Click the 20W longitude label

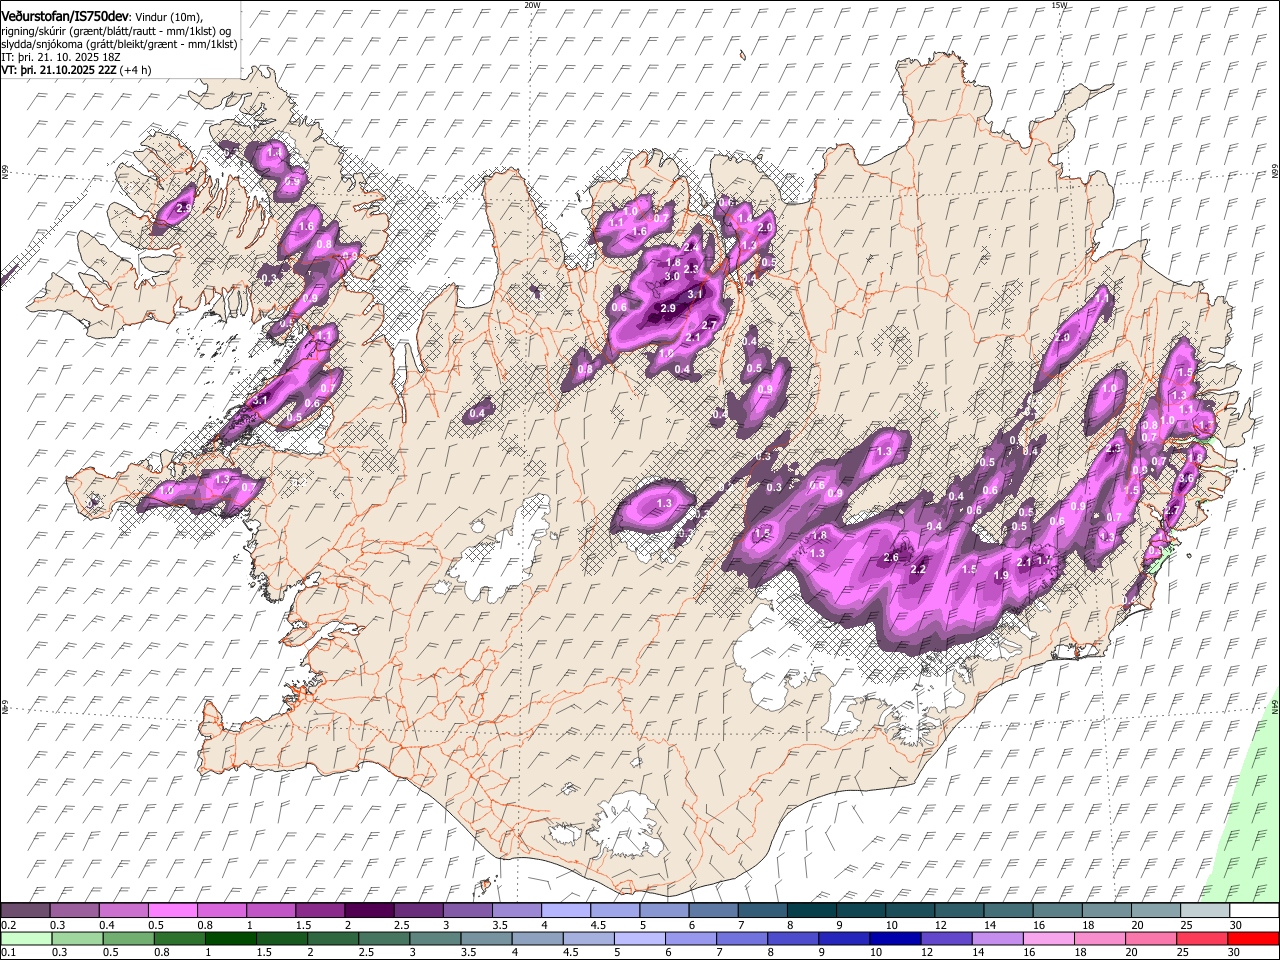coord(532,5)
